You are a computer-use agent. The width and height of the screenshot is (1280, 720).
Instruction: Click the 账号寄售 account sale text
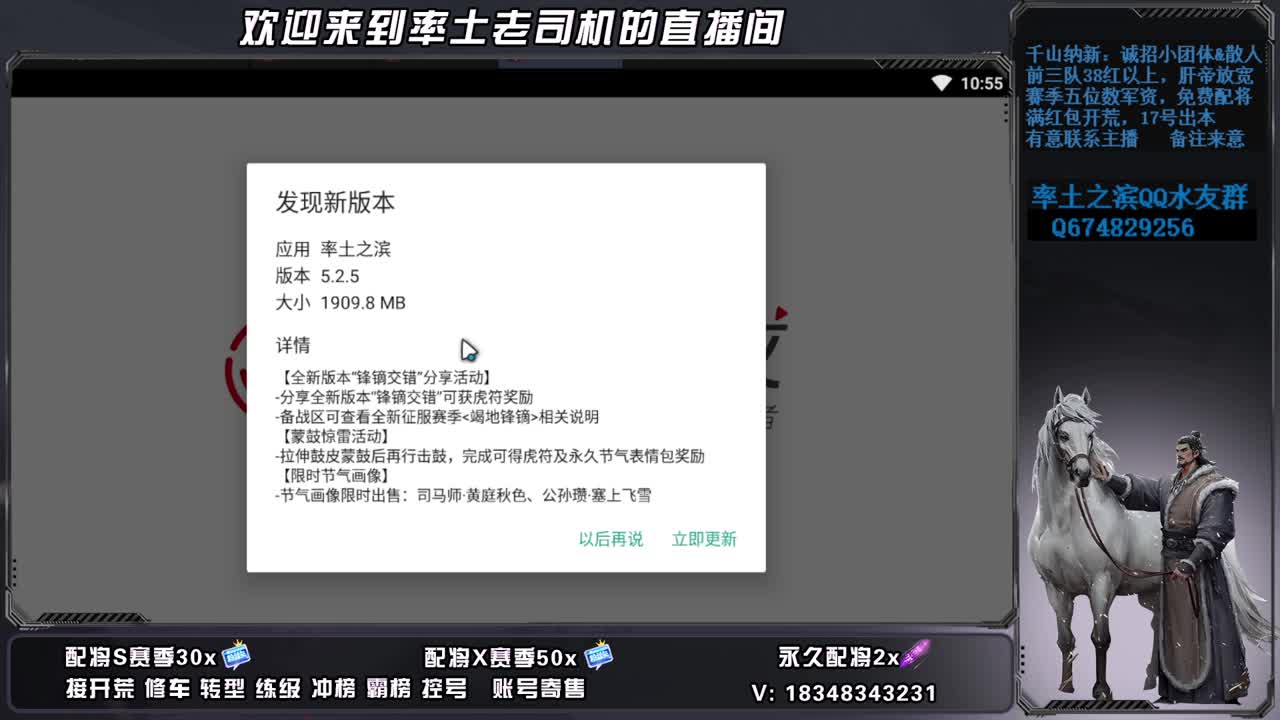tap(539, 689)
